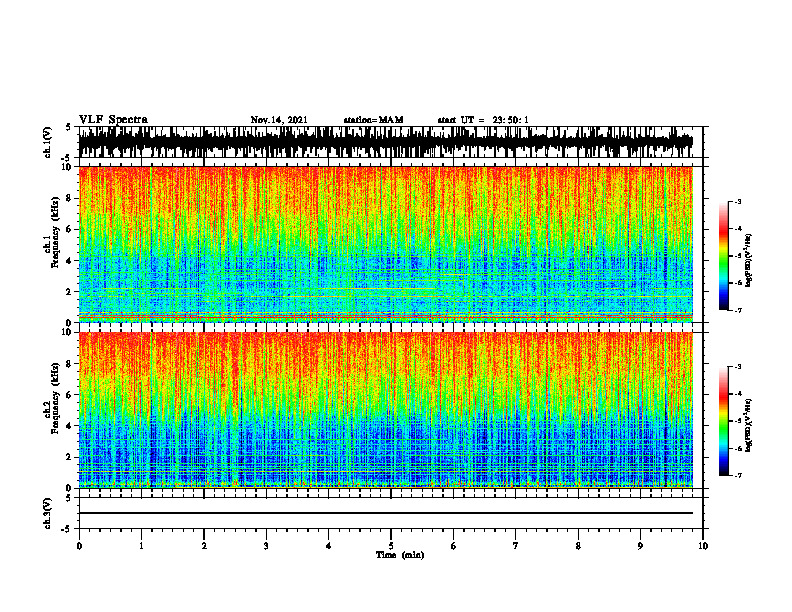Click the "-3" value on ch.1 color bar

tap(737, 202)
